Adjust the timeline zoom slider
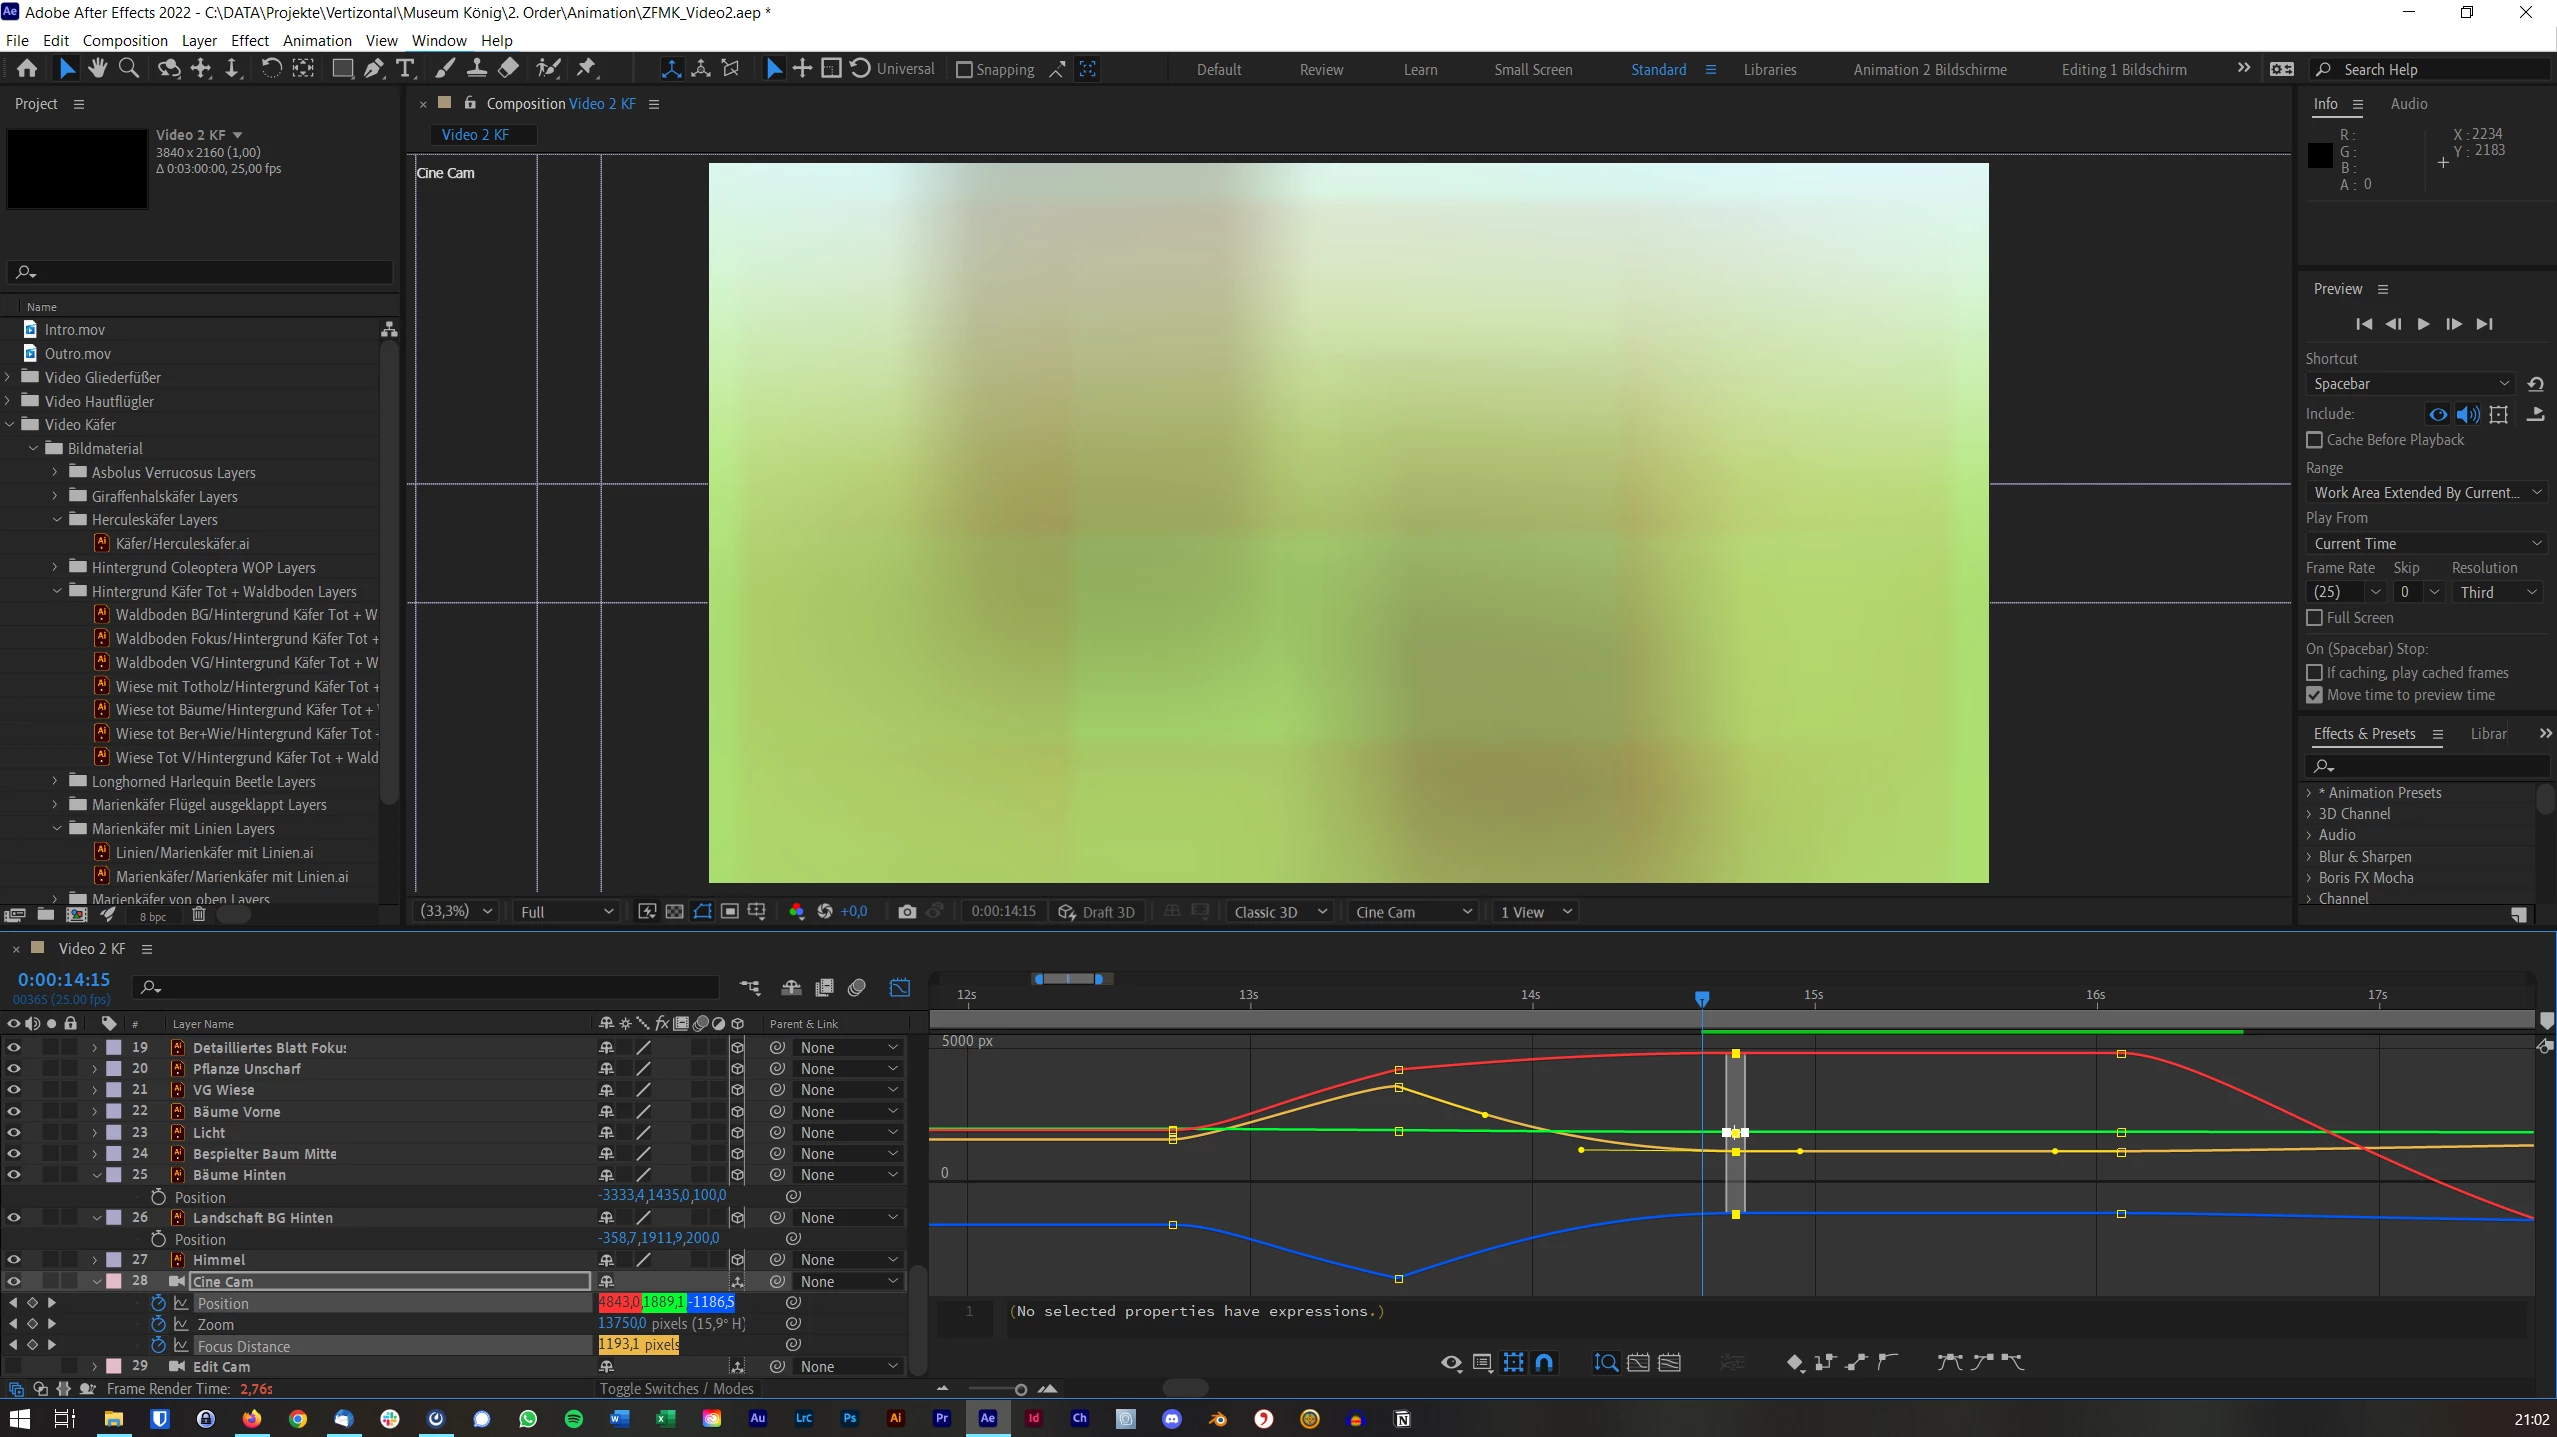 [1020, 1390]
